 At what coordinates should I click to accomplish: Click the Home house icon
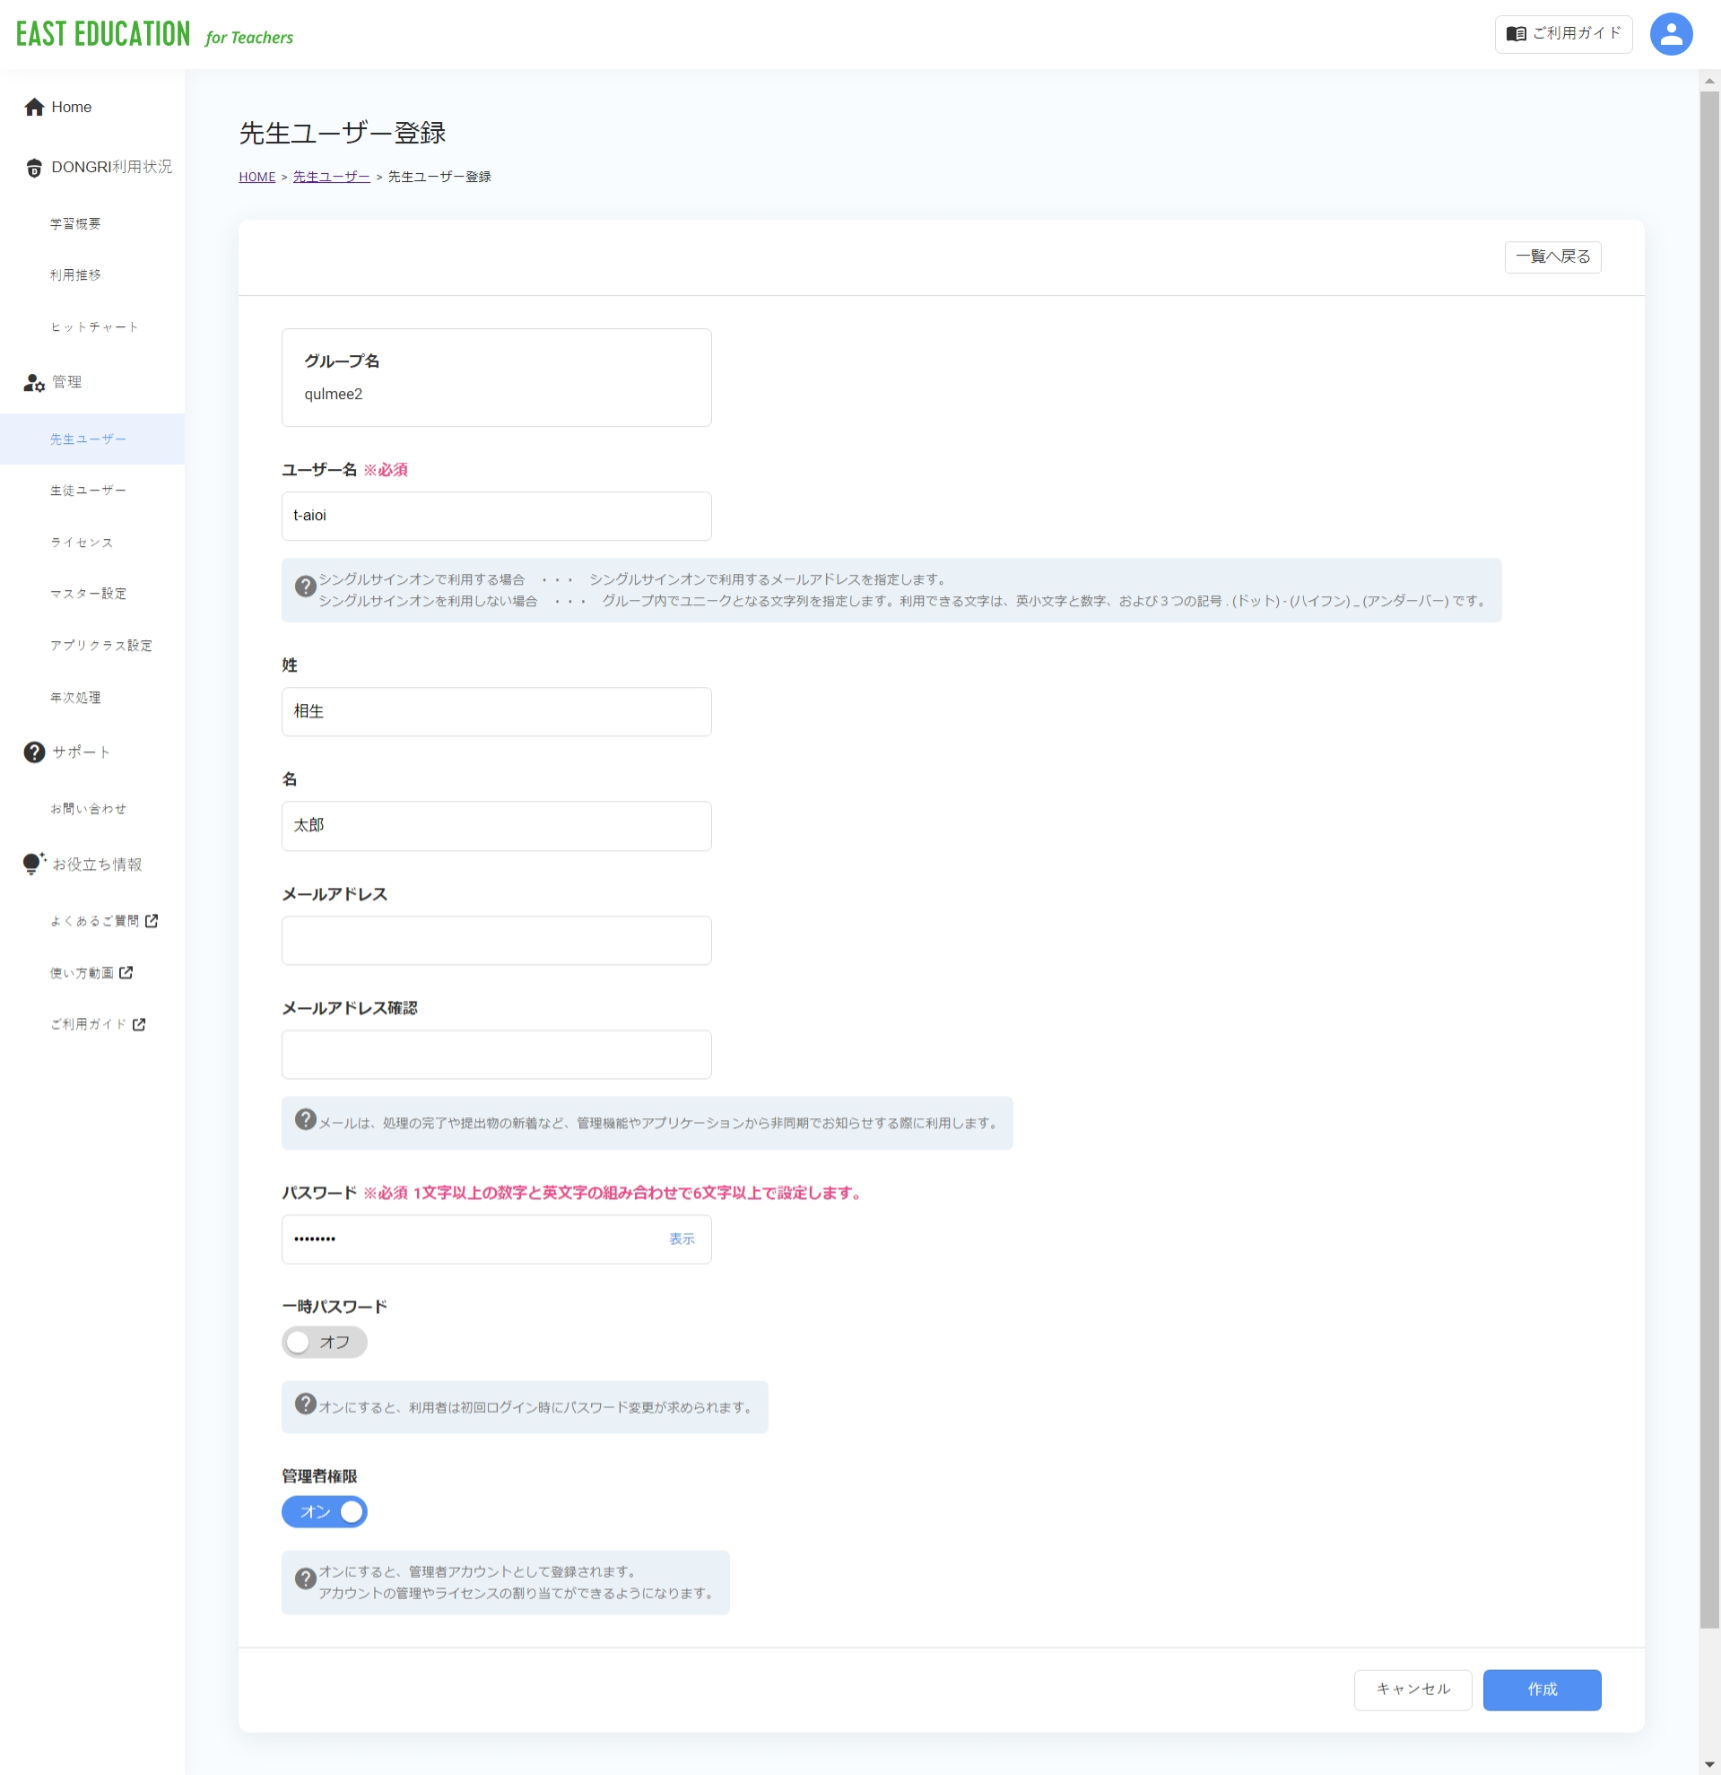pyautogui.click(x=34, y=107)
